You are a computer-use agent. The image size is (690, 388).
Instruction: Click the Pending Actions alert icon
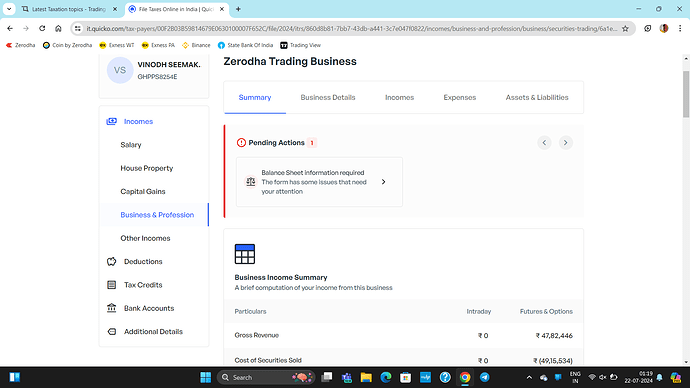pyautogui.click(x=241, y=143)
